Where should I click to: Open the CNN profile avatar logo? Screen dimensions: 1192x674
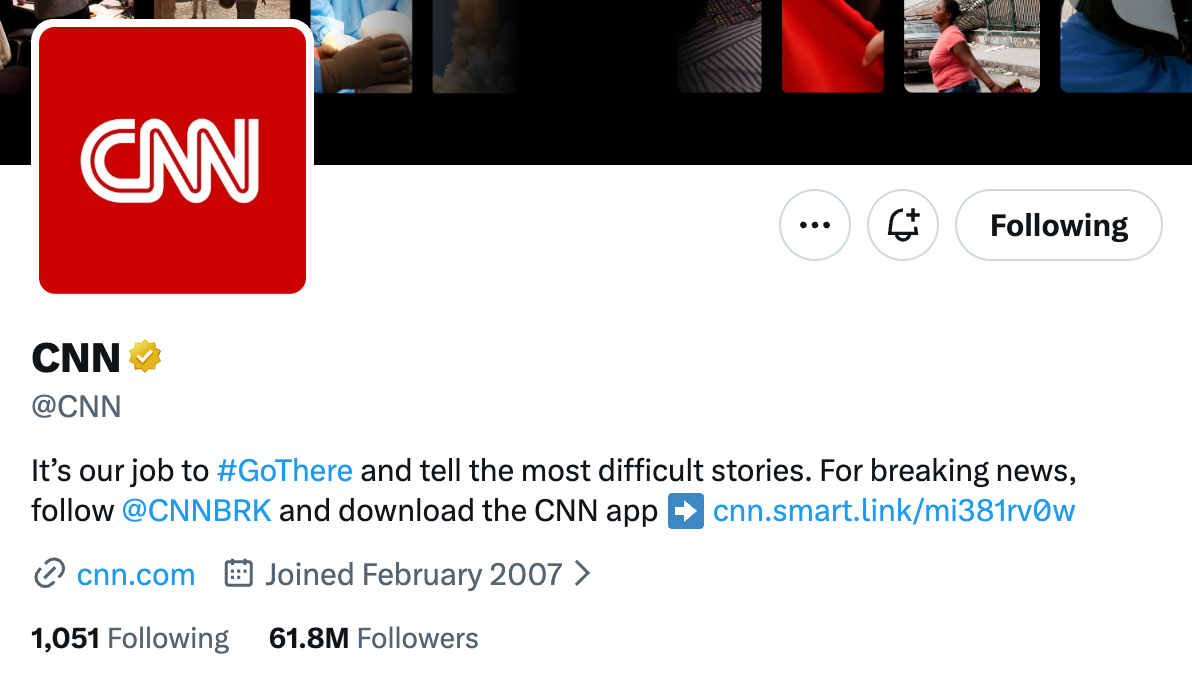pos(171,160)
